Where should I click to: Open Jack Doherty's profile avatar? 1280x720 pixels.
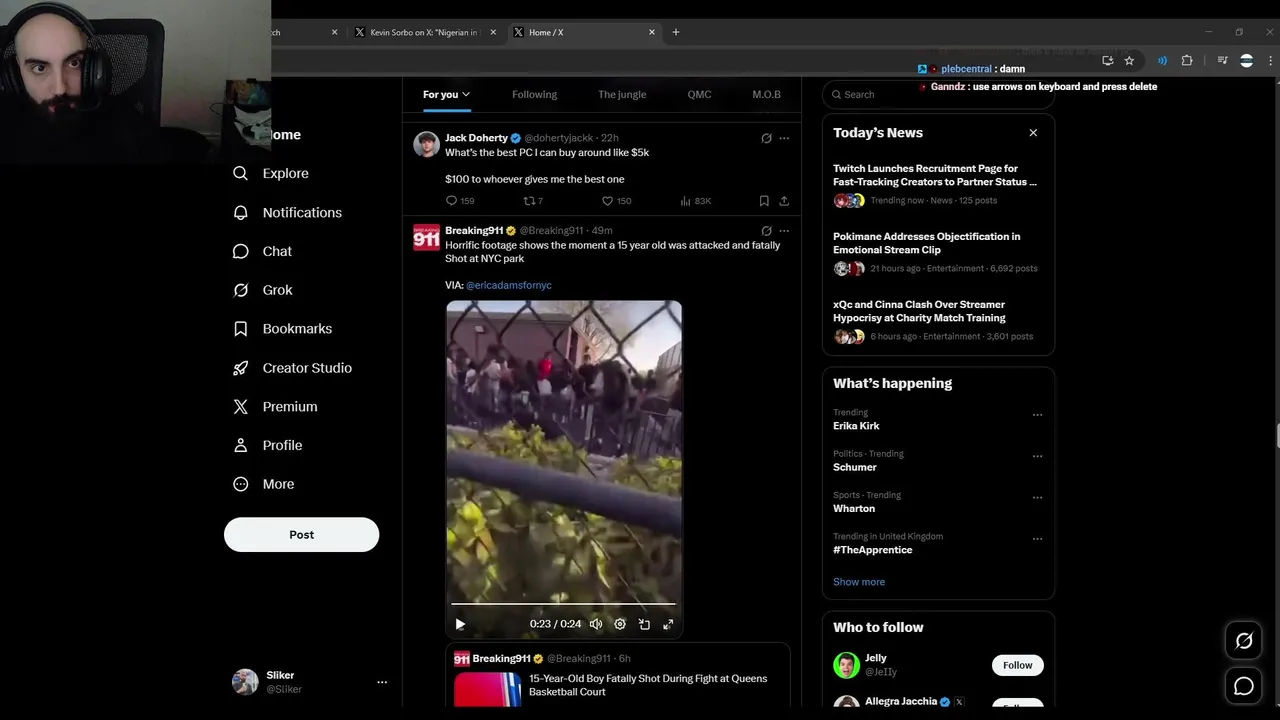427,144
